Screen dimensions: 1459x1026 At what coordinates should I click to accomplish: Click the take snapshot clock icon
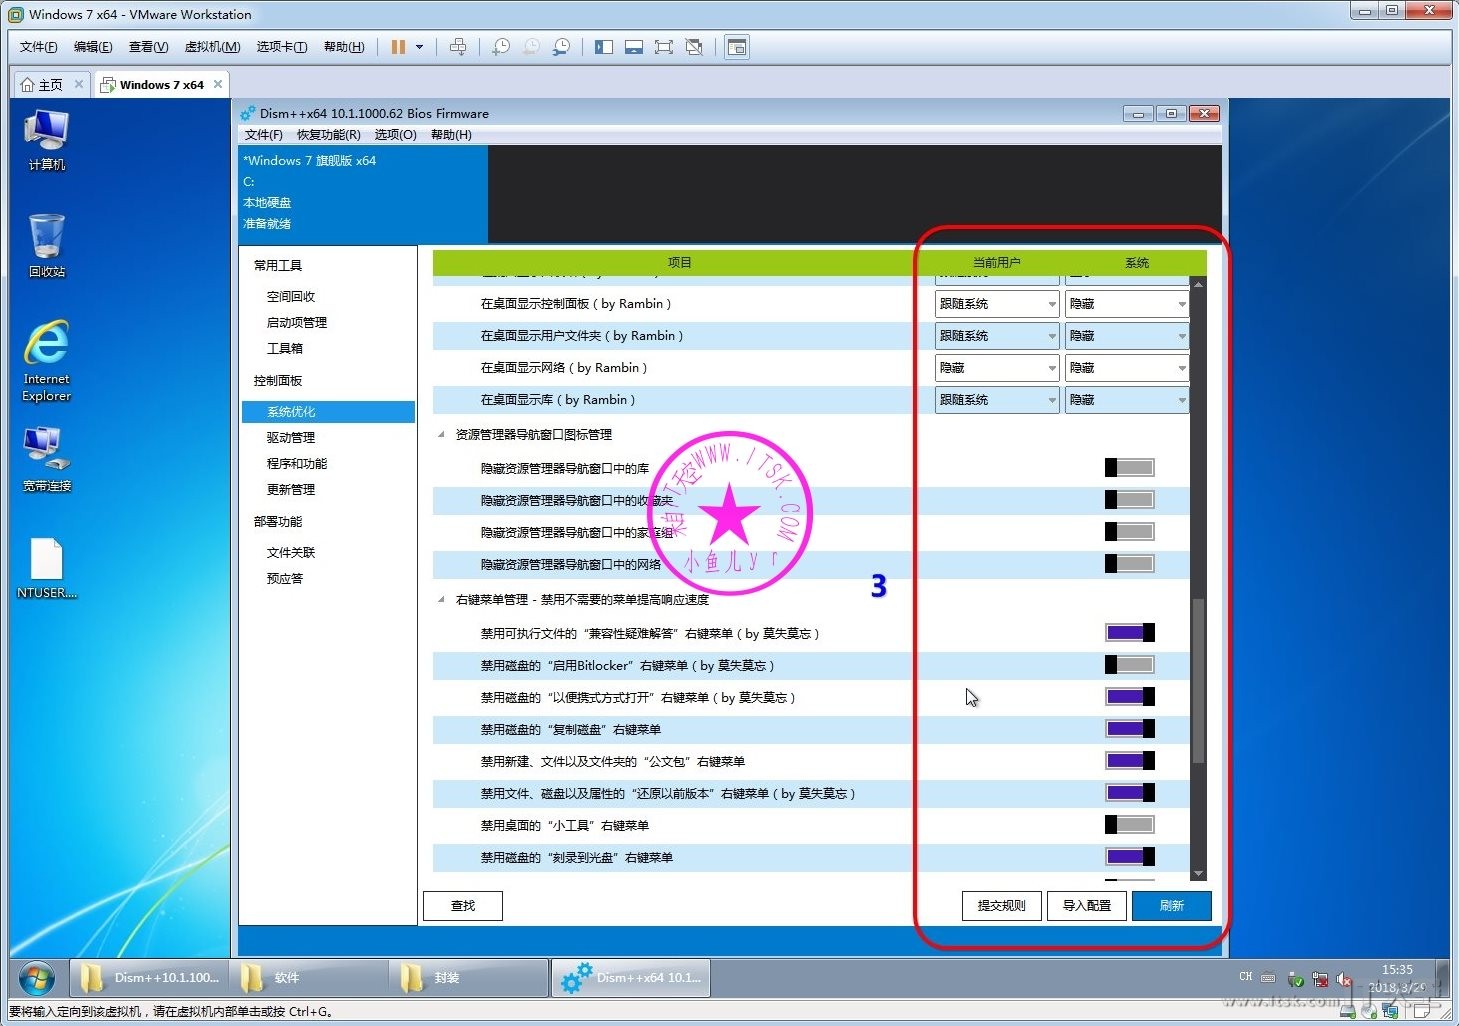[x=500, y=47]
